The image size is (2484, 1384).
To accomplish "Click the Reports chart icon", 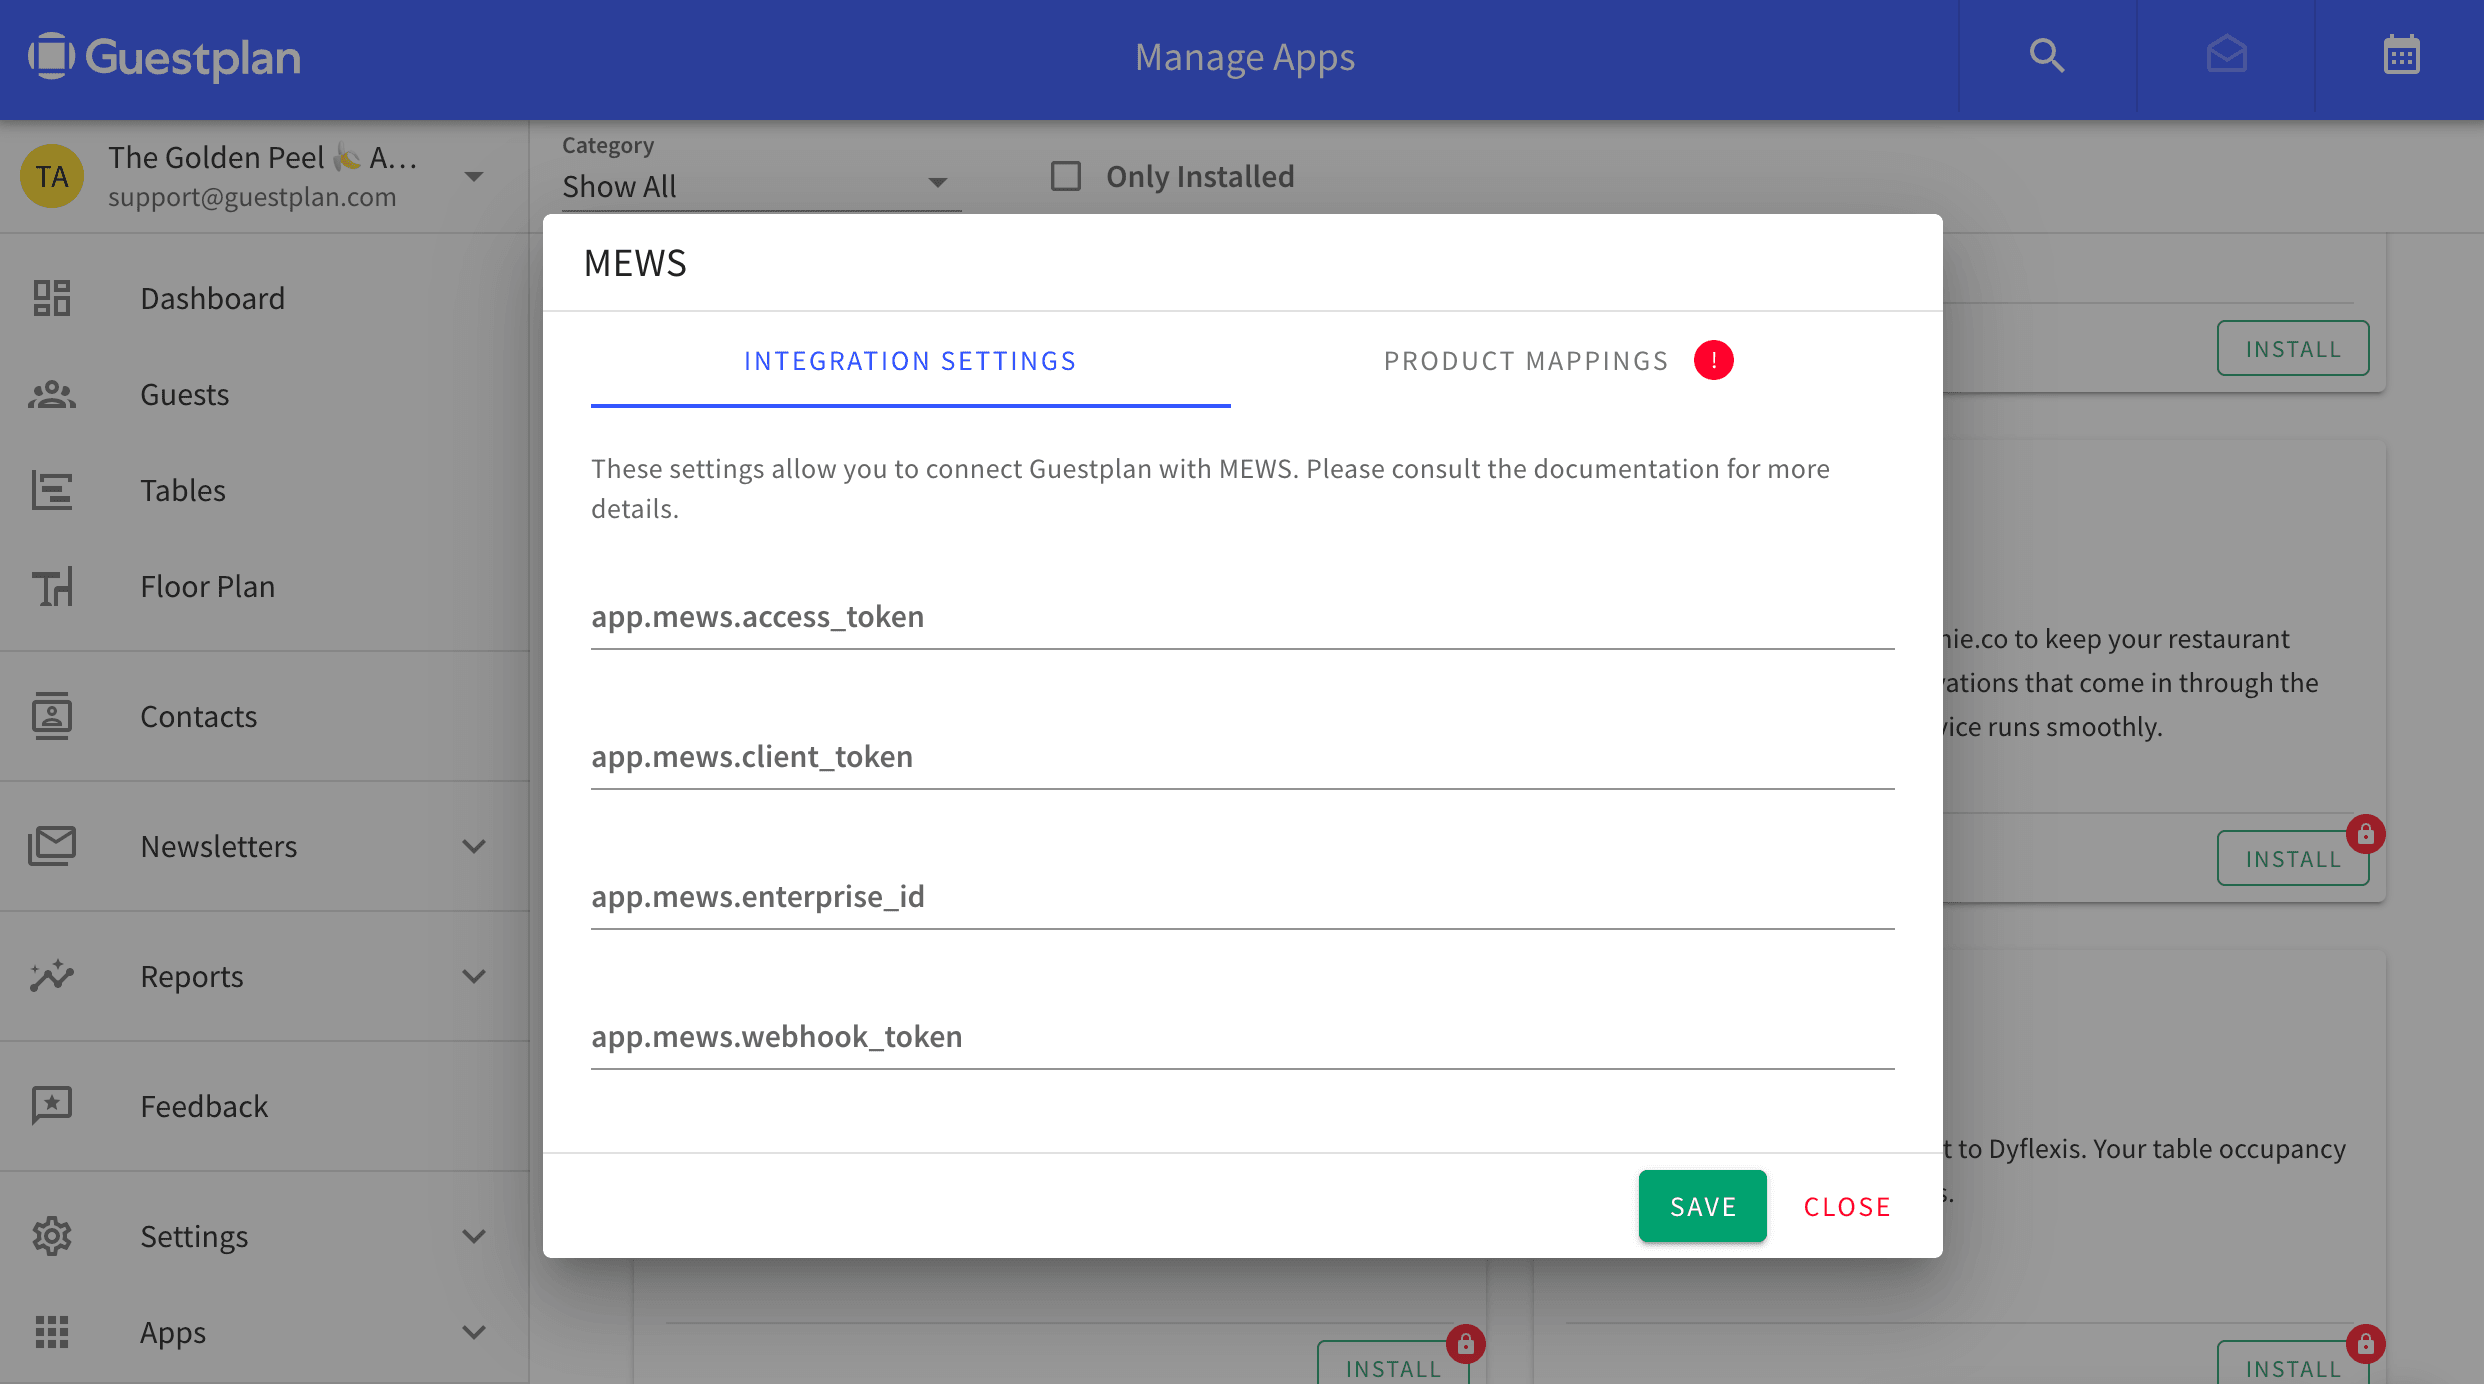I will click(x=52, y=976).
